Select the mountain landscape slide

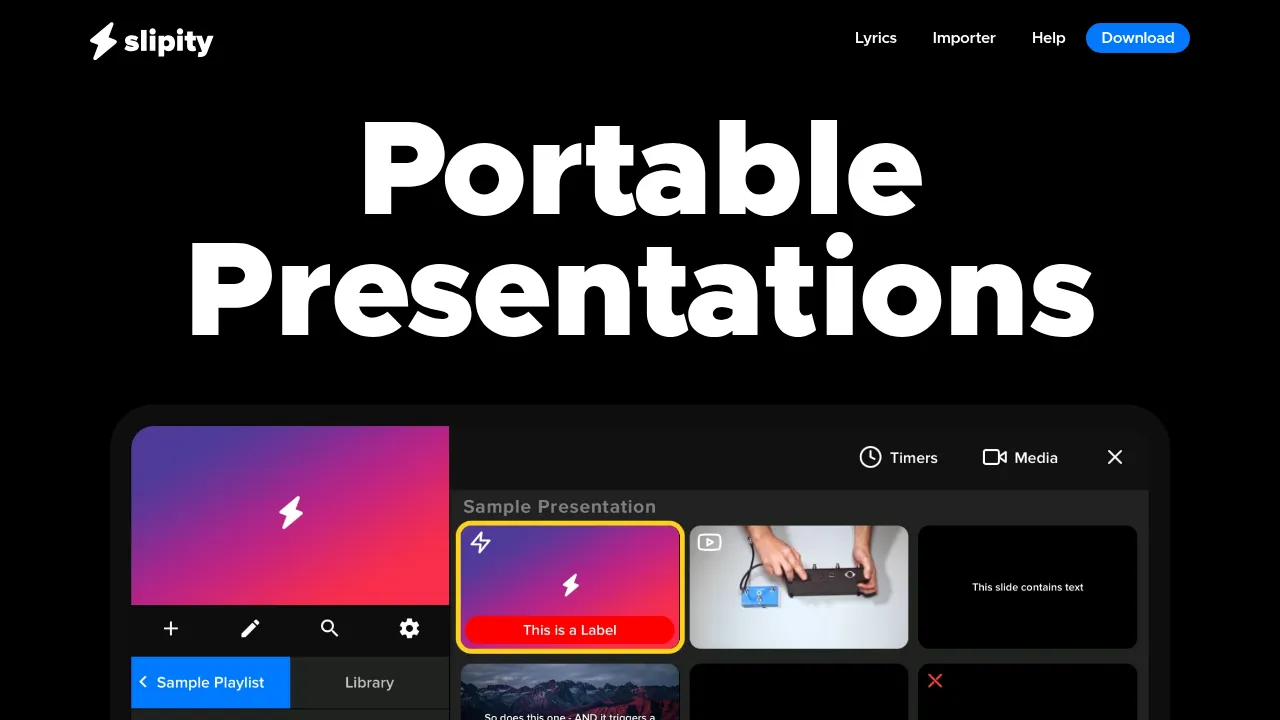(x=570, y=692)
